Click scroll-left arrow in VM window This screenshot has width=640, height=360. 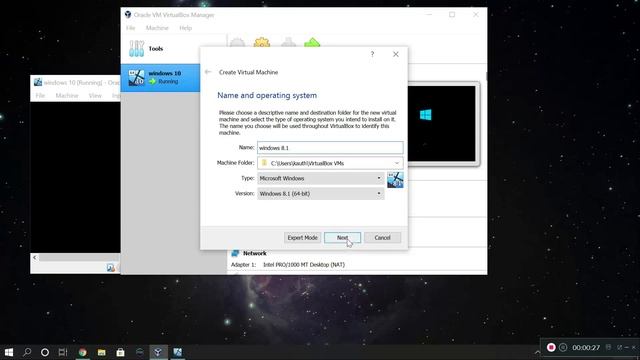click(x=35, y=258)
